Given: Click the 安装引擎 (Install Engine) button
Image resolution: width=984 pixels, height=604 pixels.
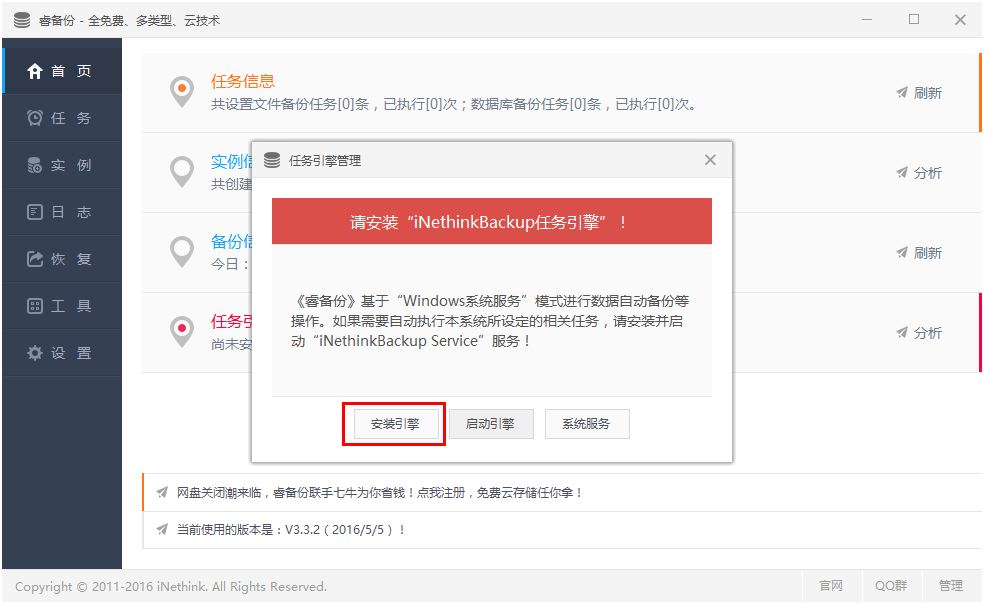Looking at the screenshot, I should click(394, 423).
